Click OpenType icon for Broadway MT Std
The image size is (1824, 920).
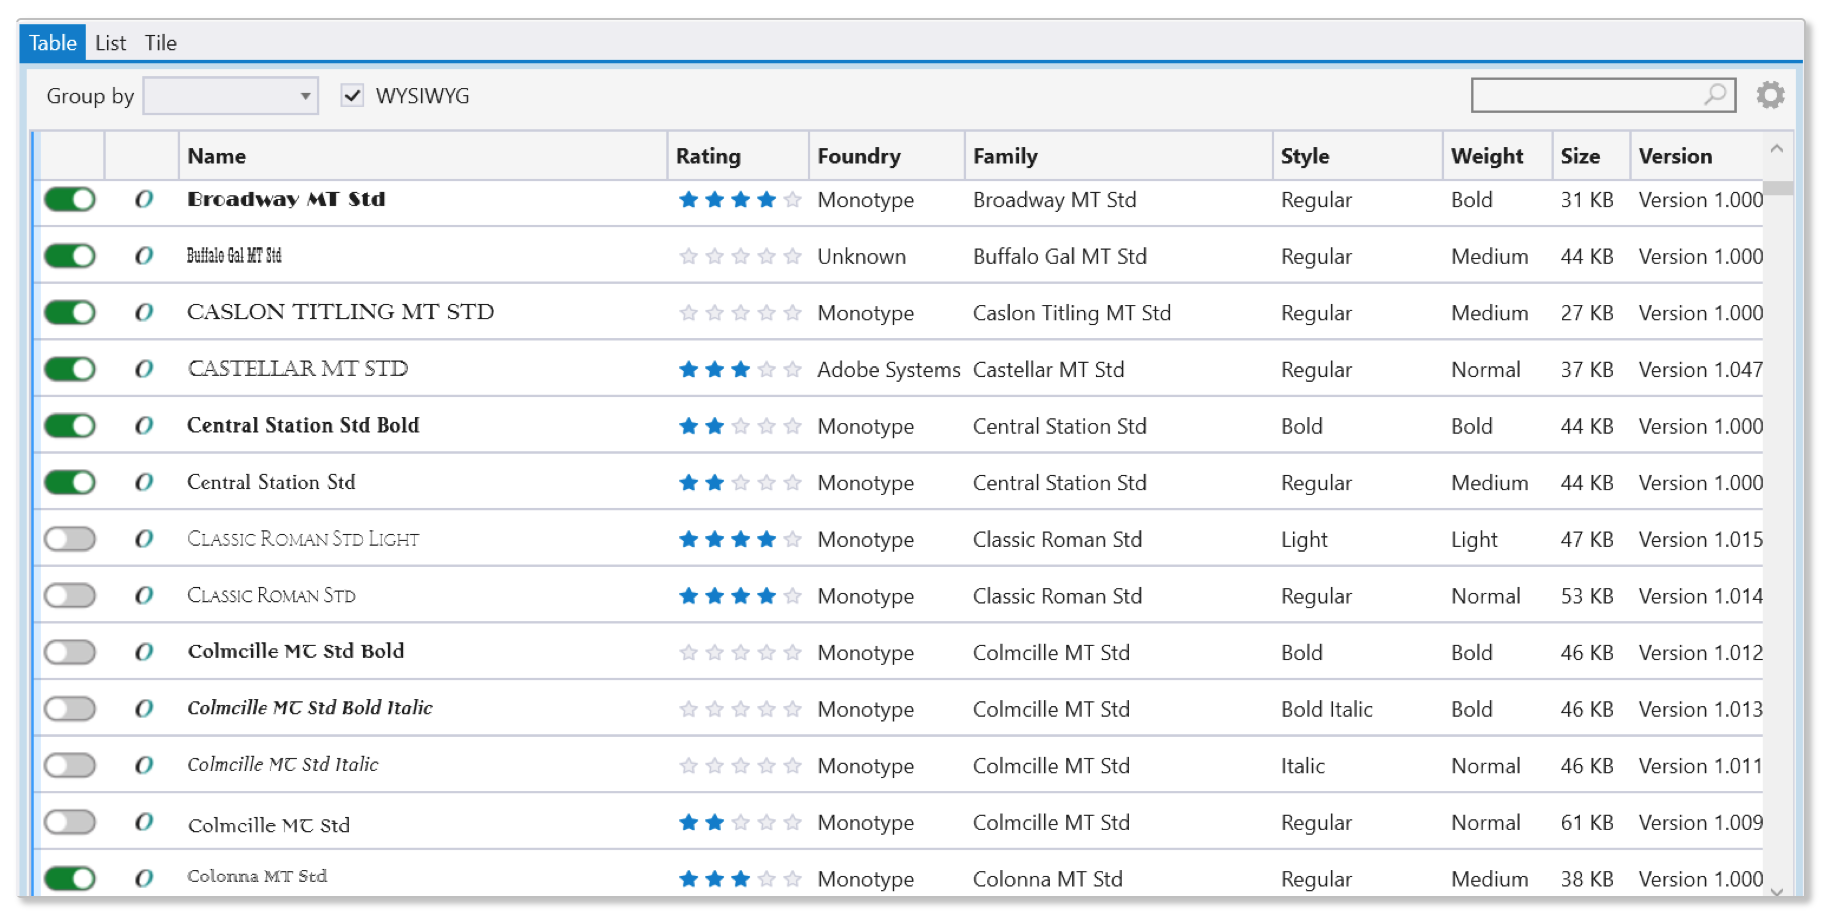coord(144,199)
